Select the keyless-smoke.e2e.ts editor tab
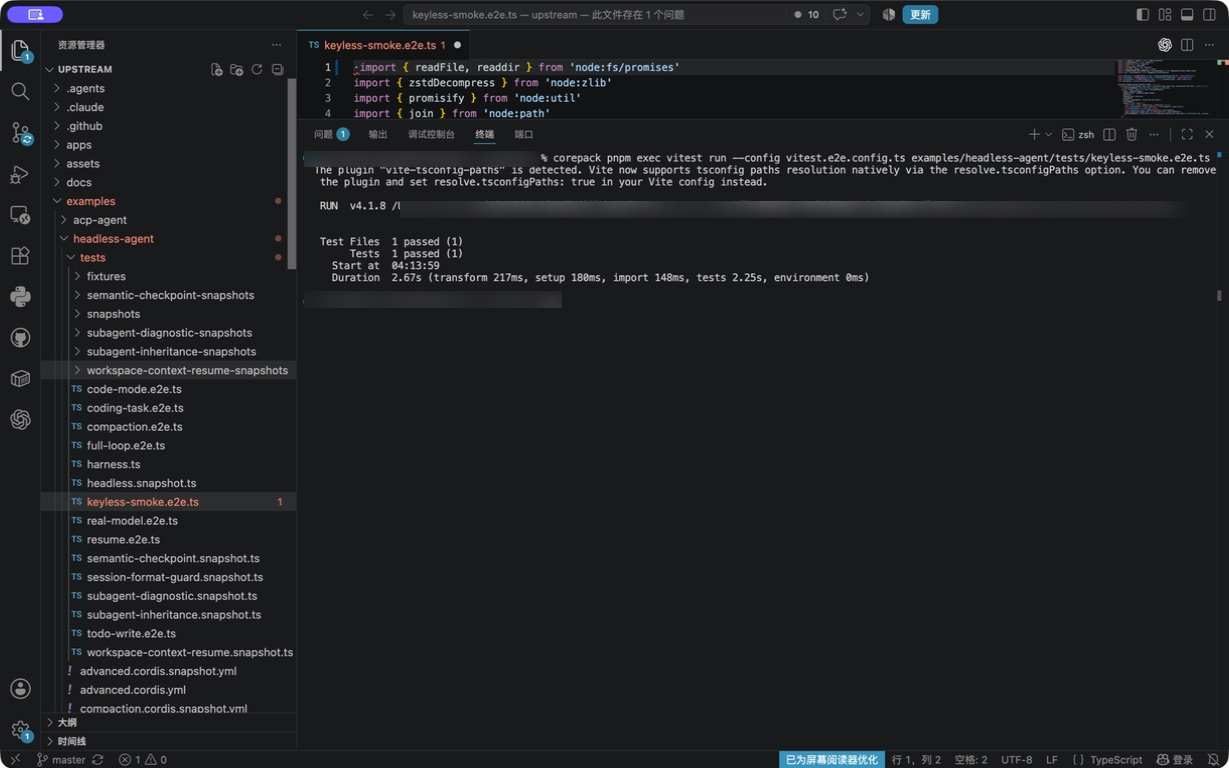 pos(384,45)
